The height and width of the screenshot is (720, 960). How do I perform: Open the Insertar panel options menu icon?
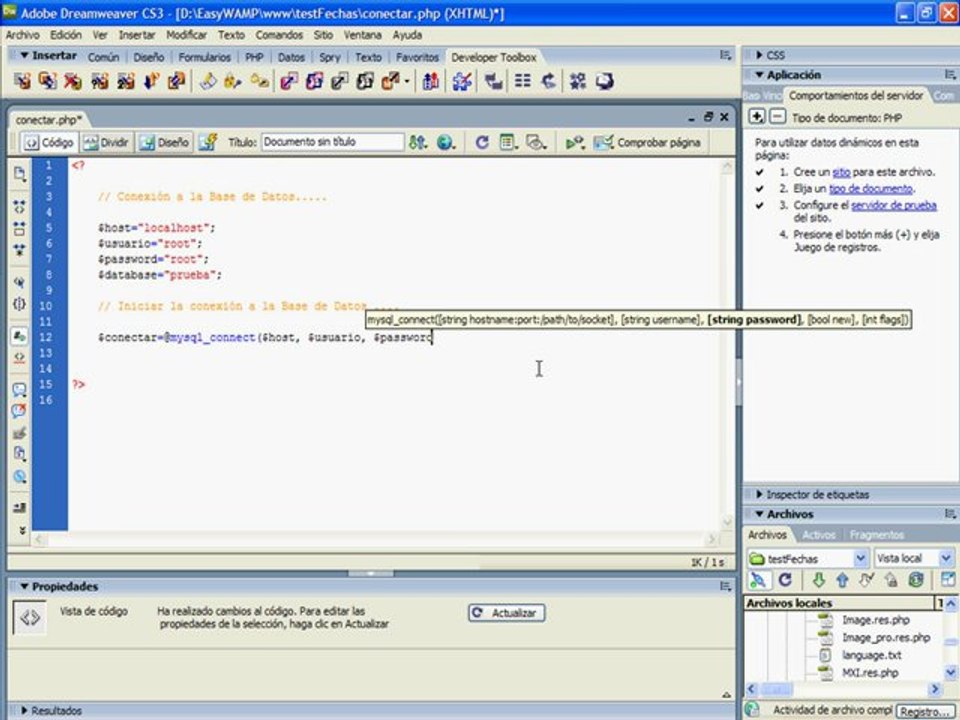(726, 55)
